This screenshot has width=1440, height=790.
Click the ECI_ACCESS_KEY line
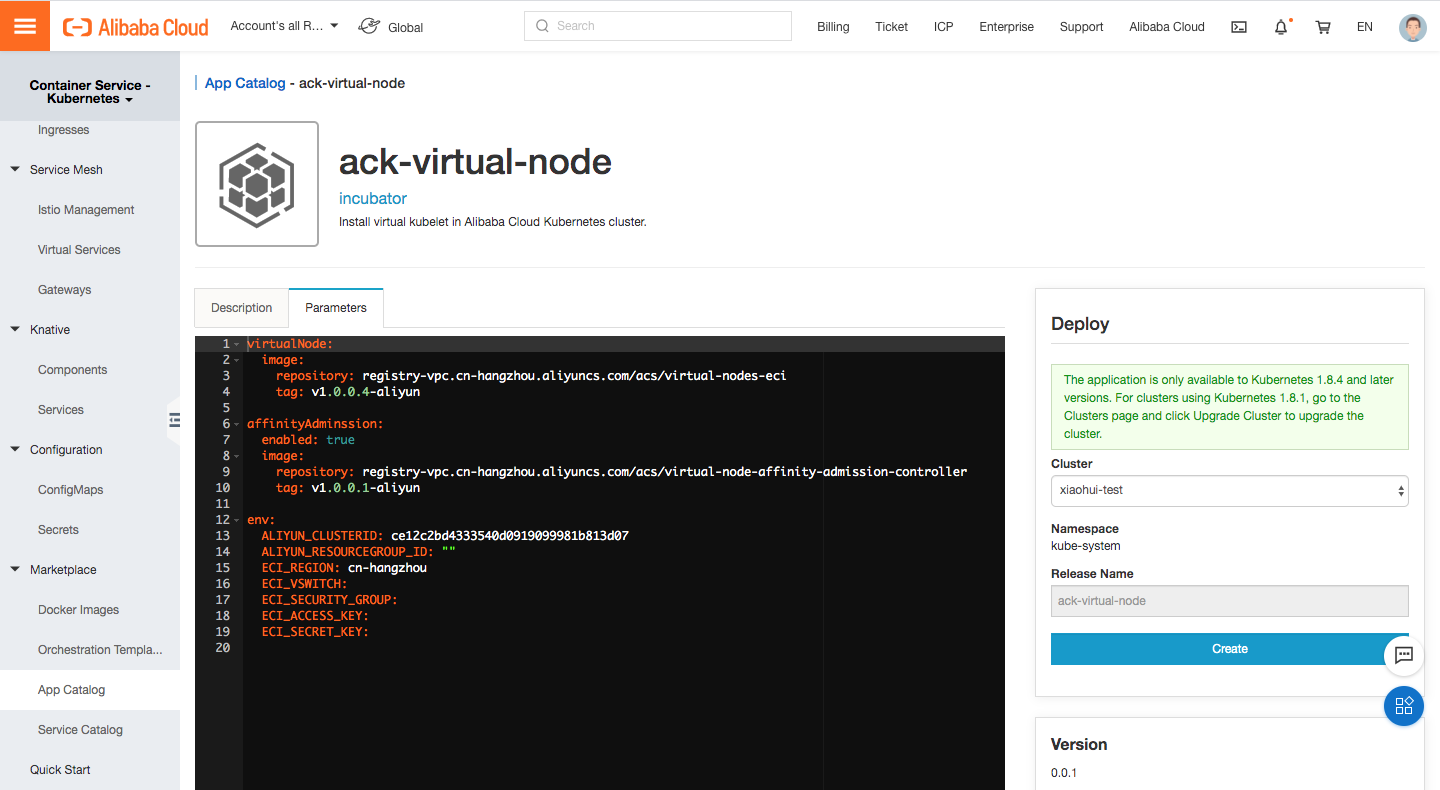316,616
